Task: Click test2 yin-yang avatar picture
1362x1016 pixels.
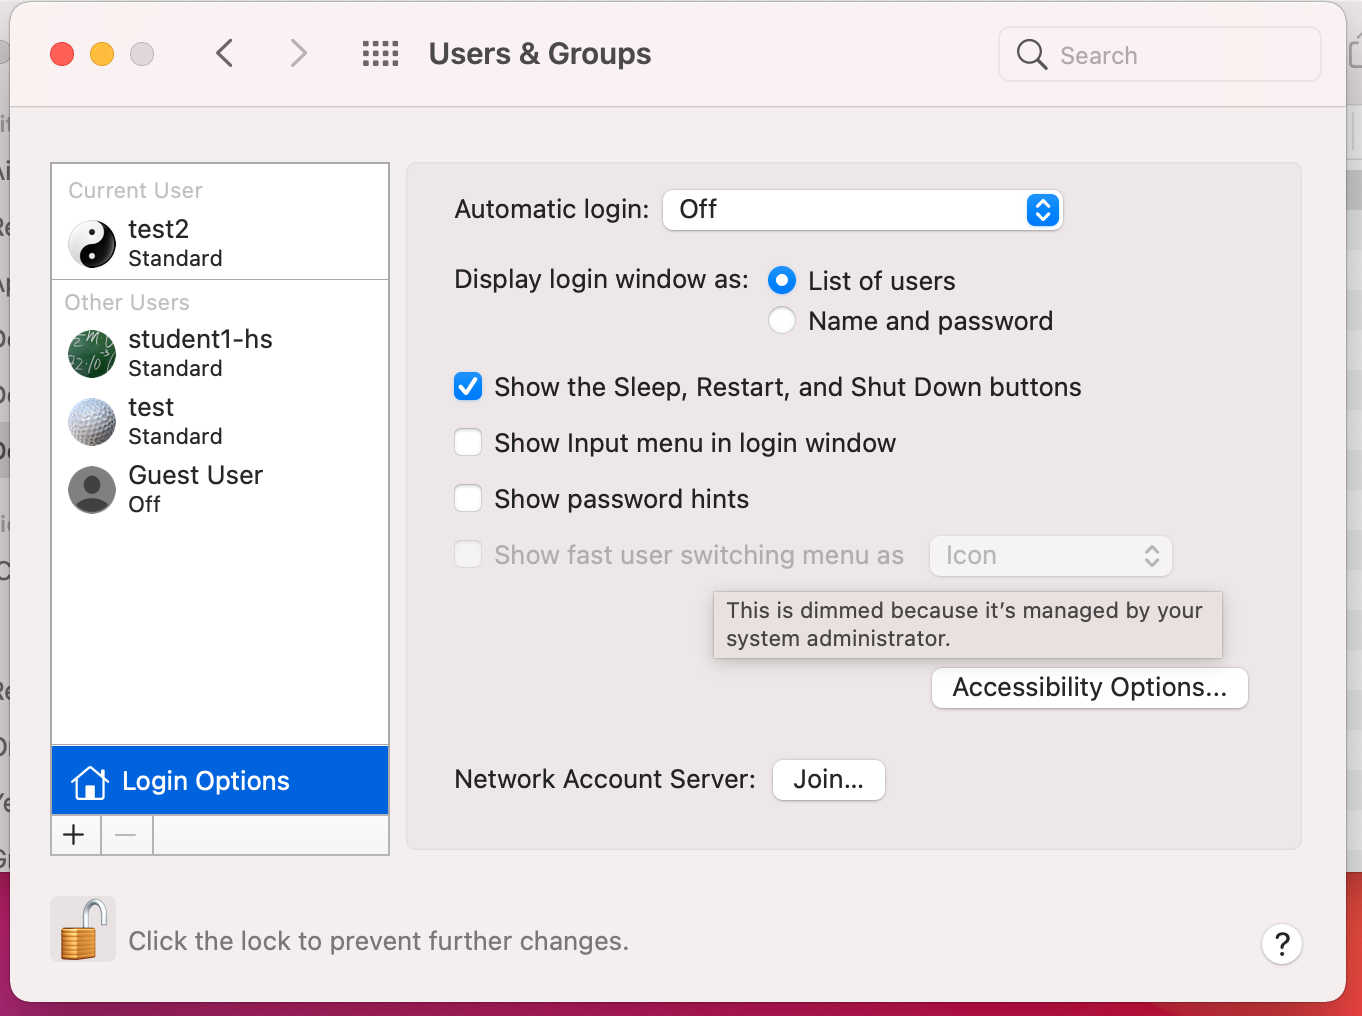Action: coord(92,243)
